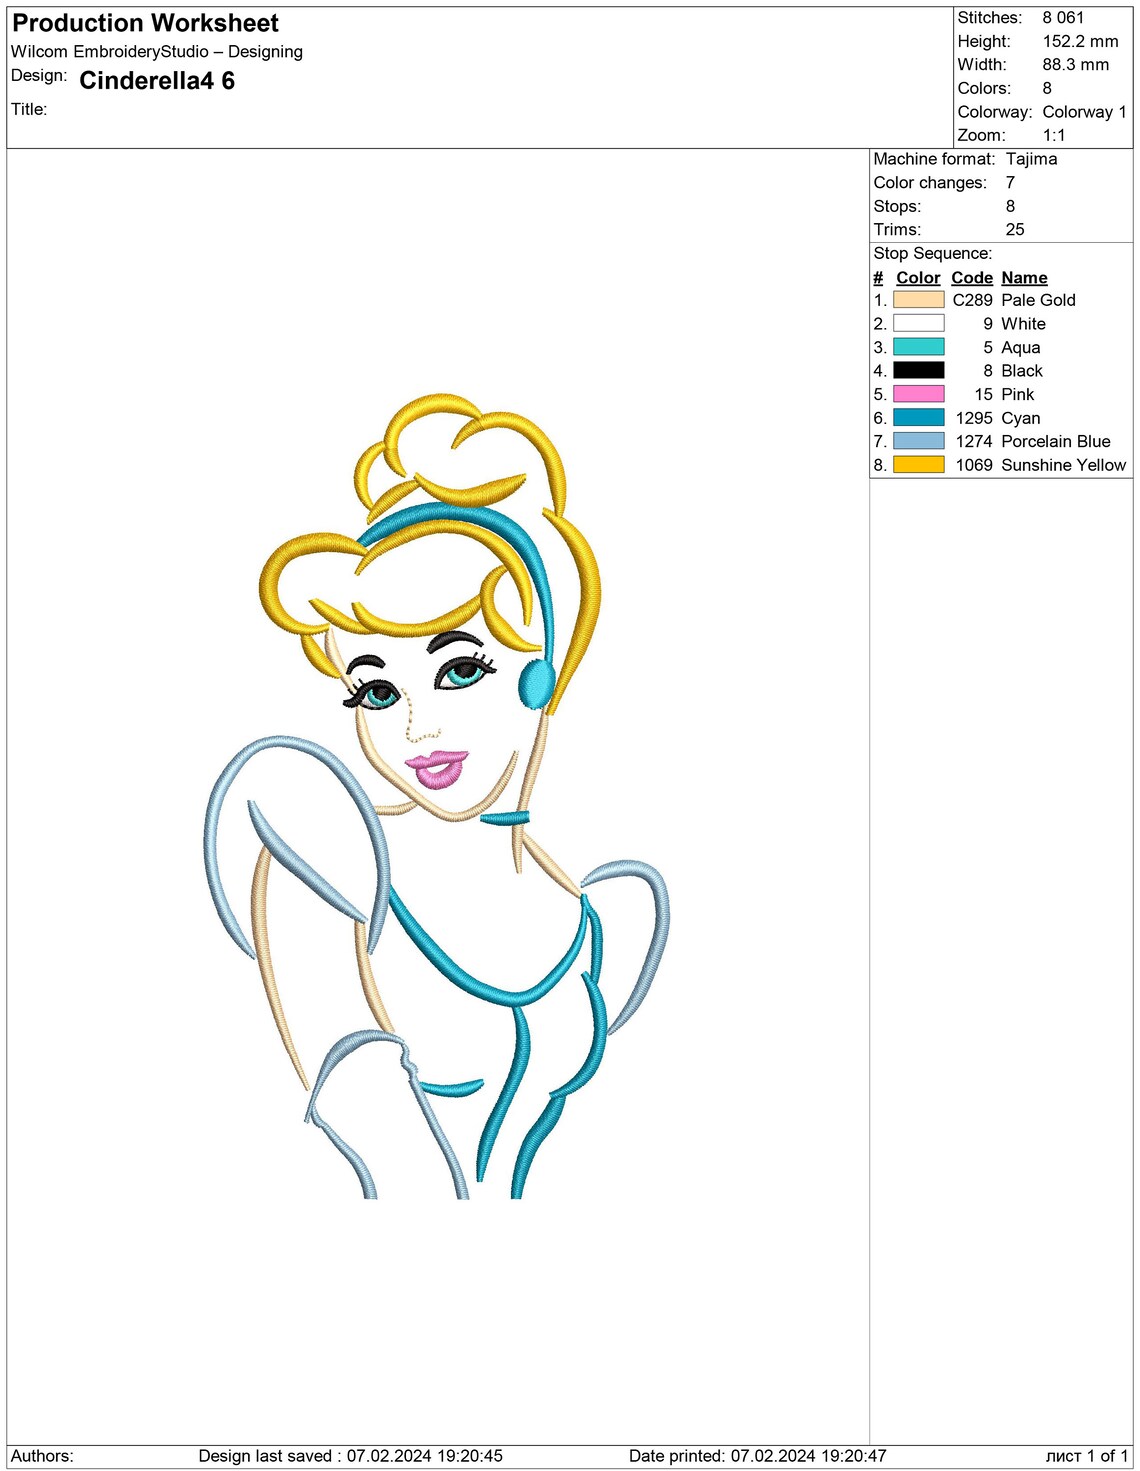Image resolution: width=1140 pixels, height=1471 pixels.
Task: Click the Color column header
Action: click(916, 277)
